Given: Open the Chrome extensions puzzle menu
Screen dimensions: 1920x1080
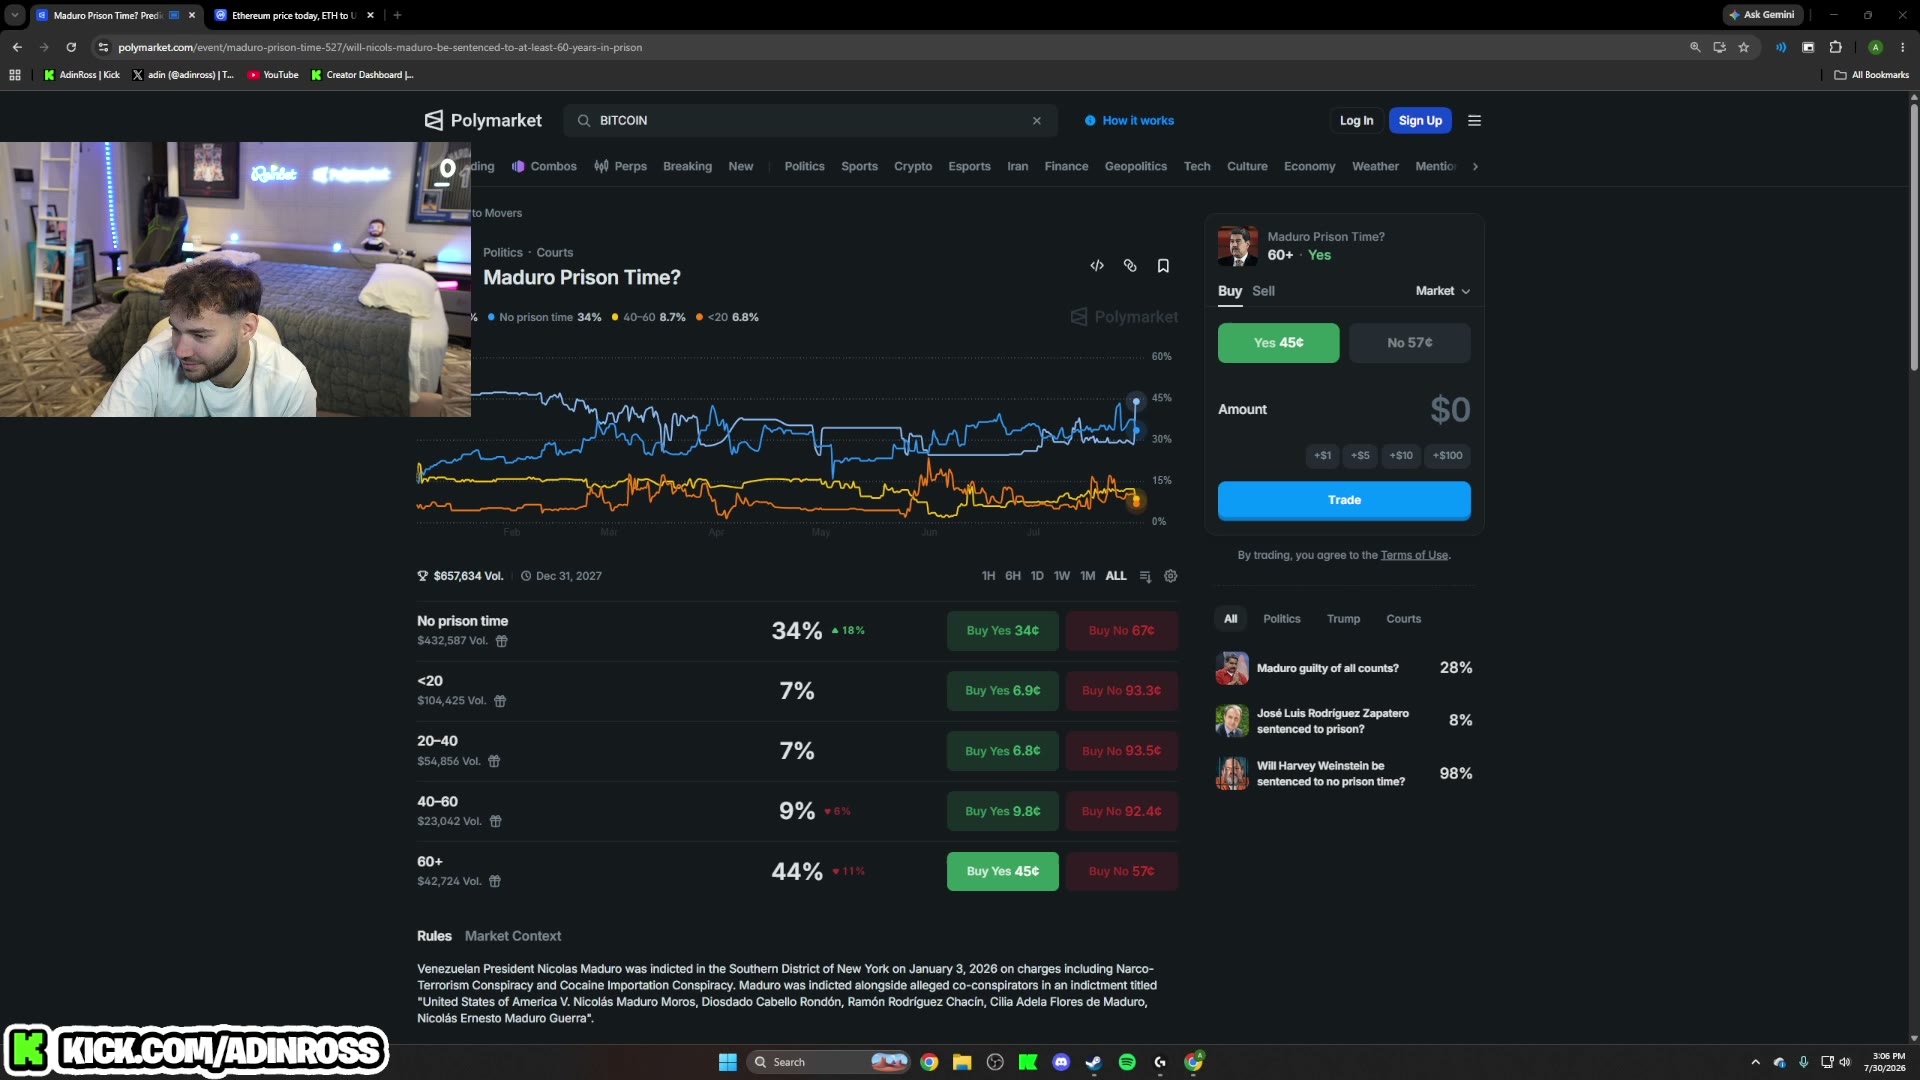Looking at the screenshot, I should click(1836, 47).
